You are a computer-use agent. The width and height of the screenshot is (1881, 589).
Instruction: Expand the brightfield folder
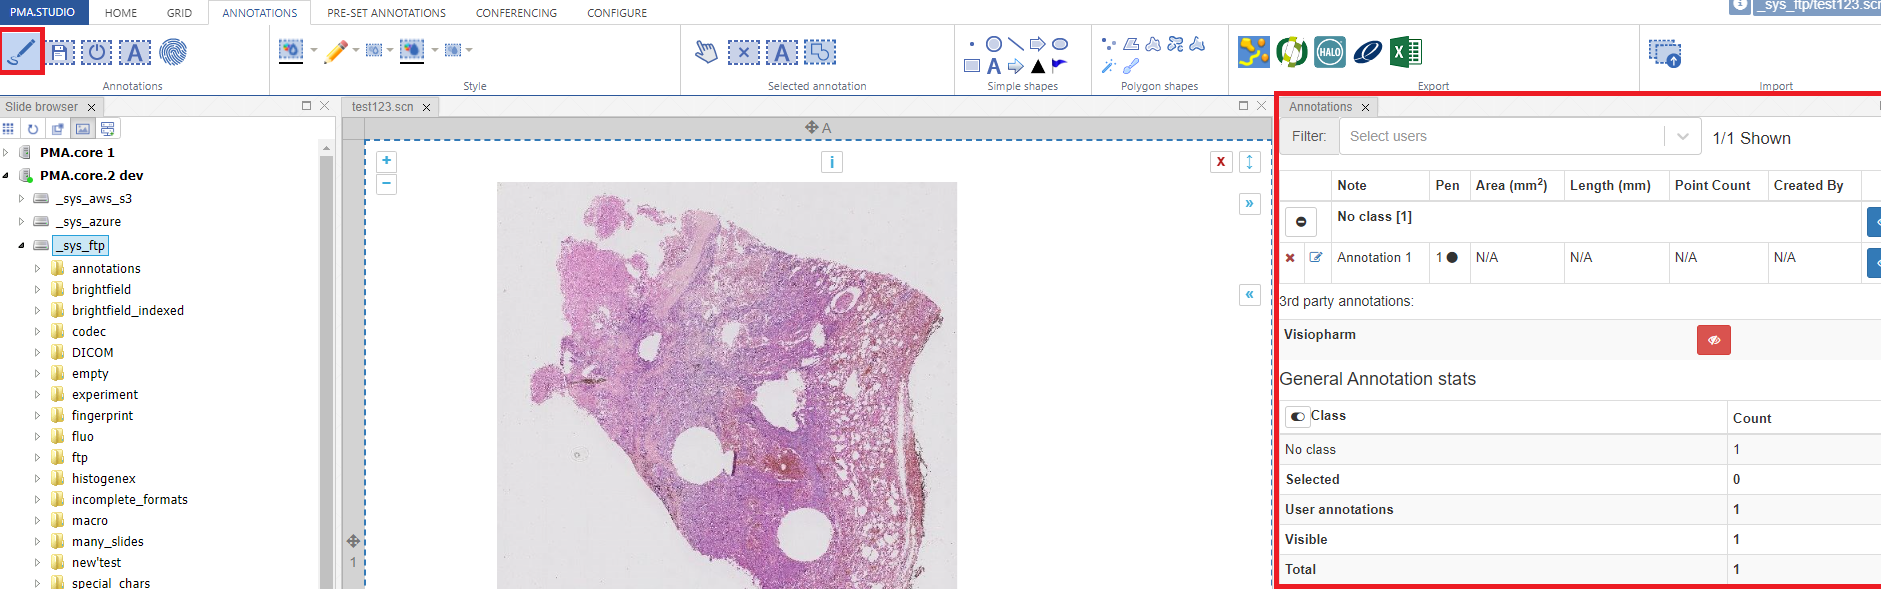(x=38, y=290)
